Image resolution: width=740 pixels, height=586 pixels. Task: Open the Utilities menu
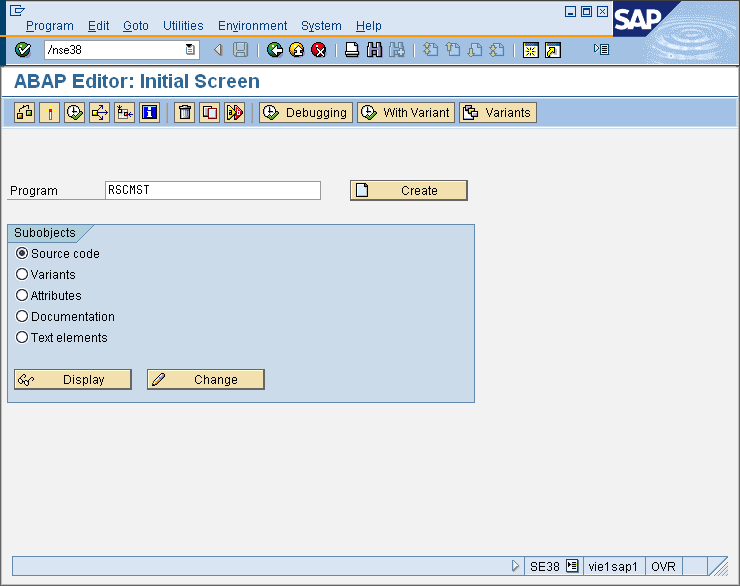[x=183, y=26]
